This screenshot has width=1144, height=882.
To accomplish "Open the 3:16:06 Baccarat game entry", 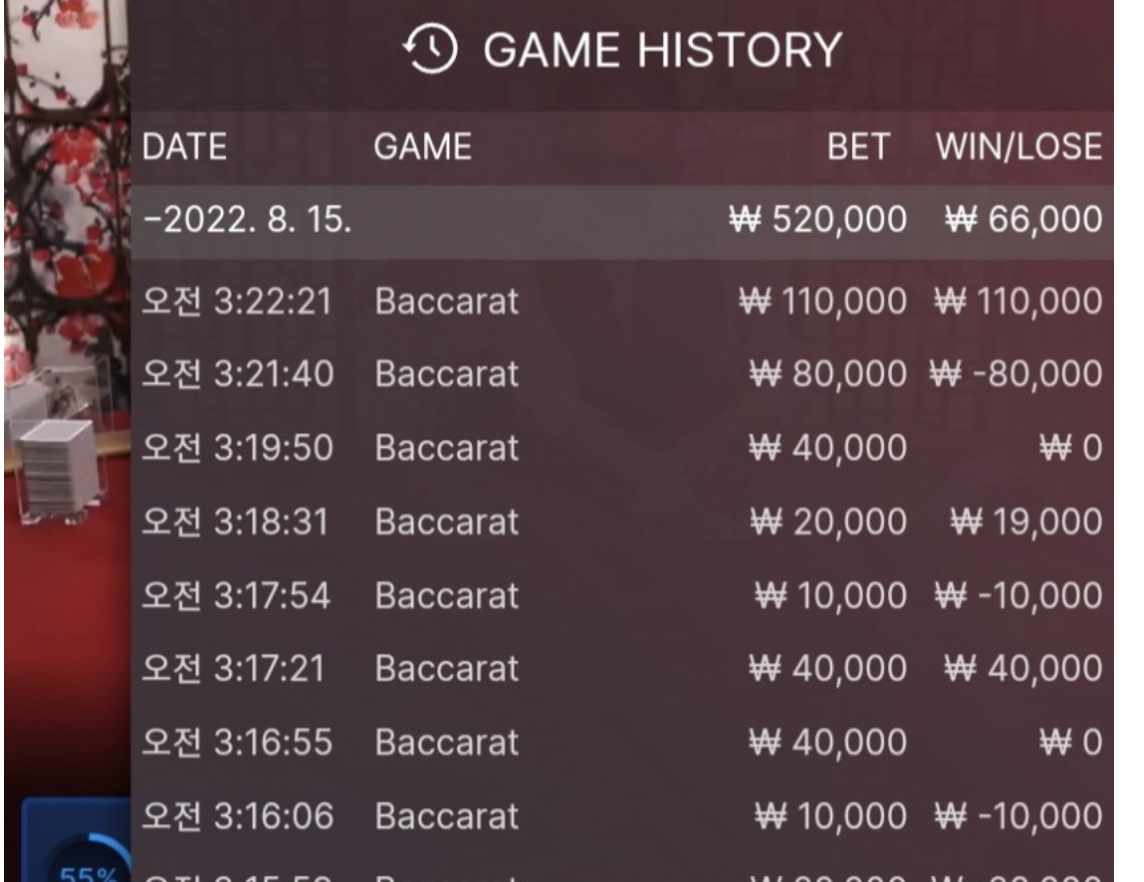I will click(622, 816).
